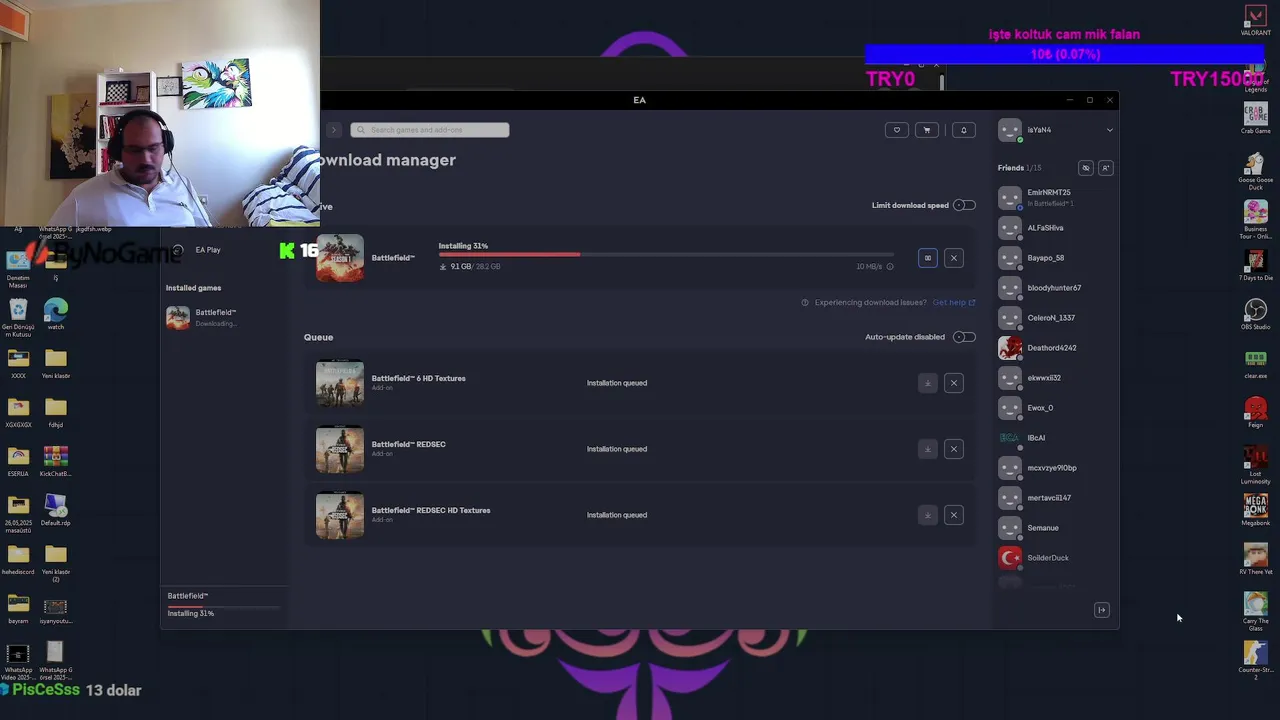Open the Battlefield REDSEC thumbnail
The width and height of the screenshot is (1280, 720).
coord(340,449)
